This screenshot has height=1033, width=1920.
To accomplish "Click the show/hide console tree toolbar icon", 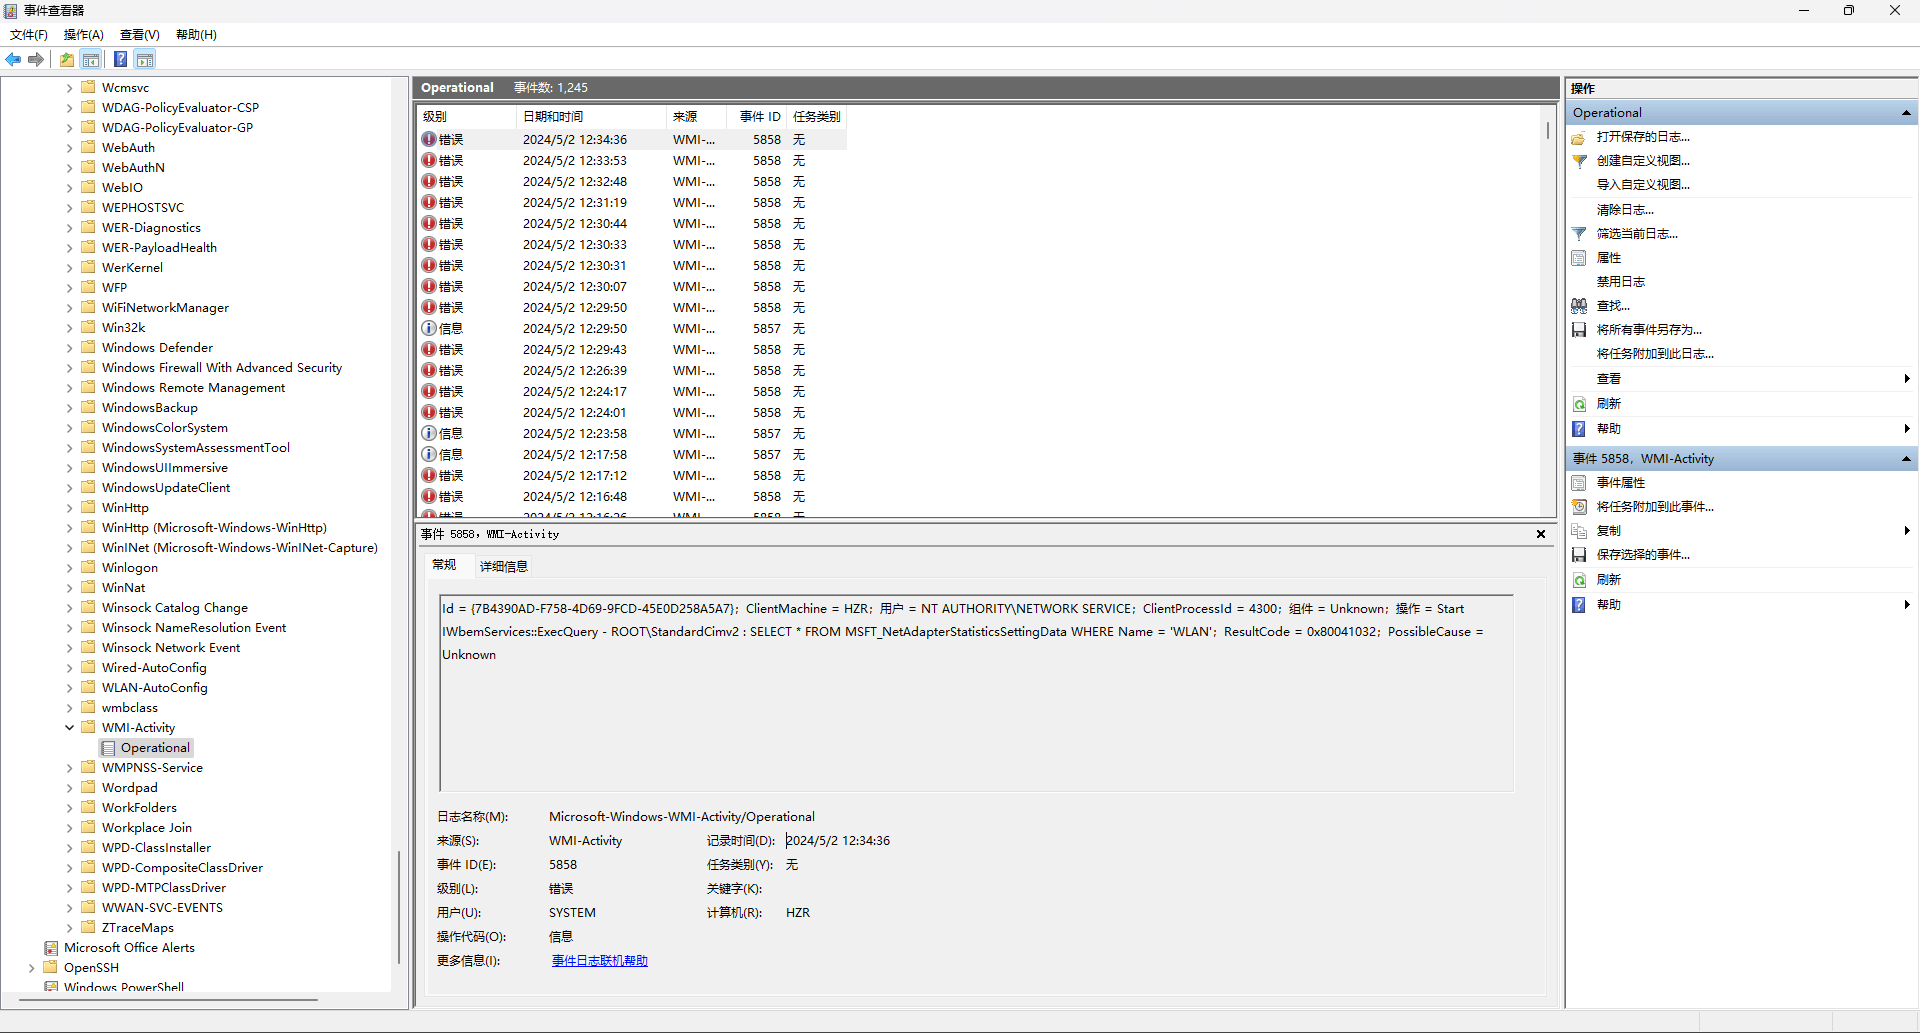I will 91,59.
